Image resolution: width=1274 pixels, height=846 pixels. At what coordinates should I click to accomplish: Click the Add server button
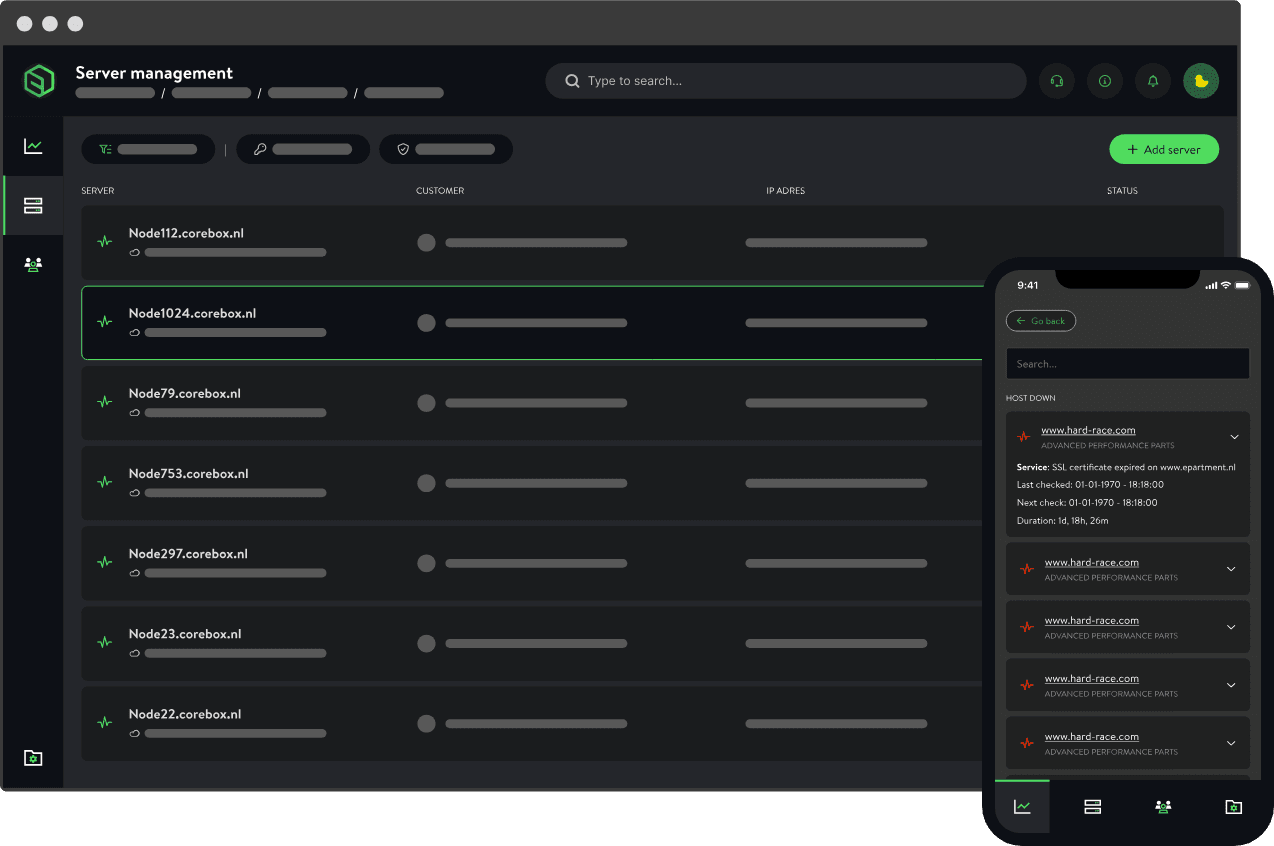click(1163, 148)
